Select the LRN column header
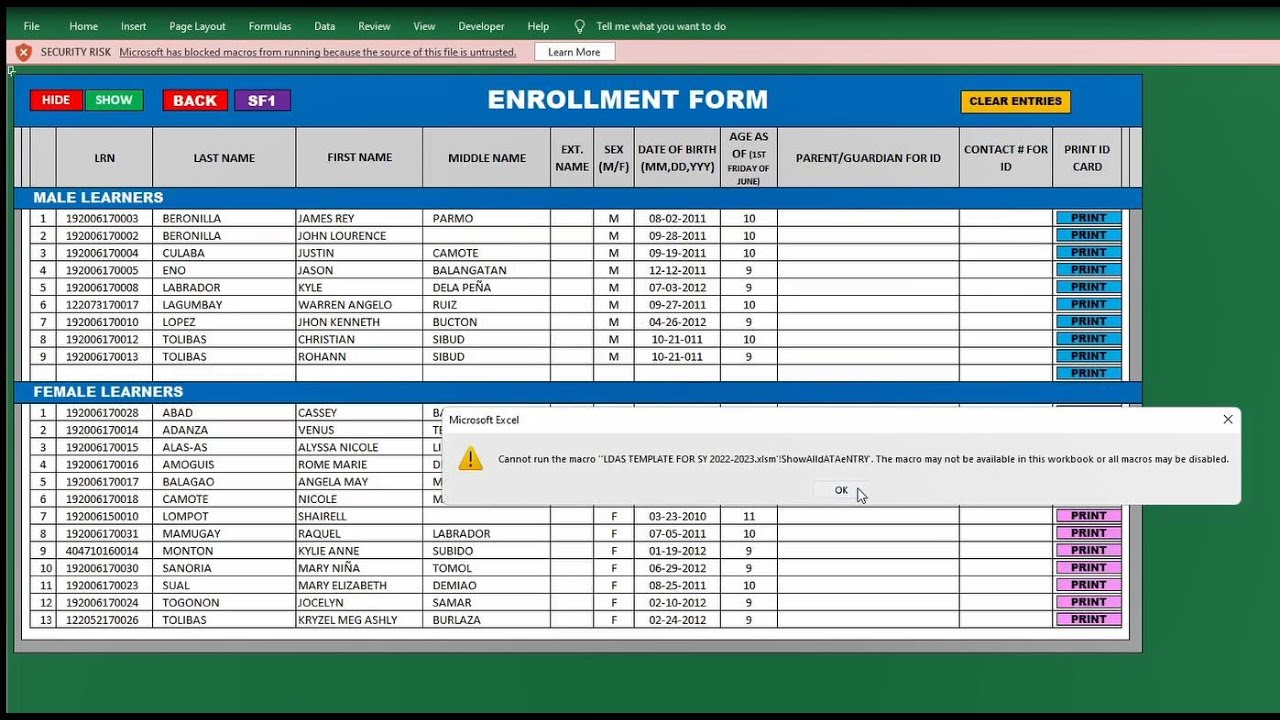 tap(104, 157)
